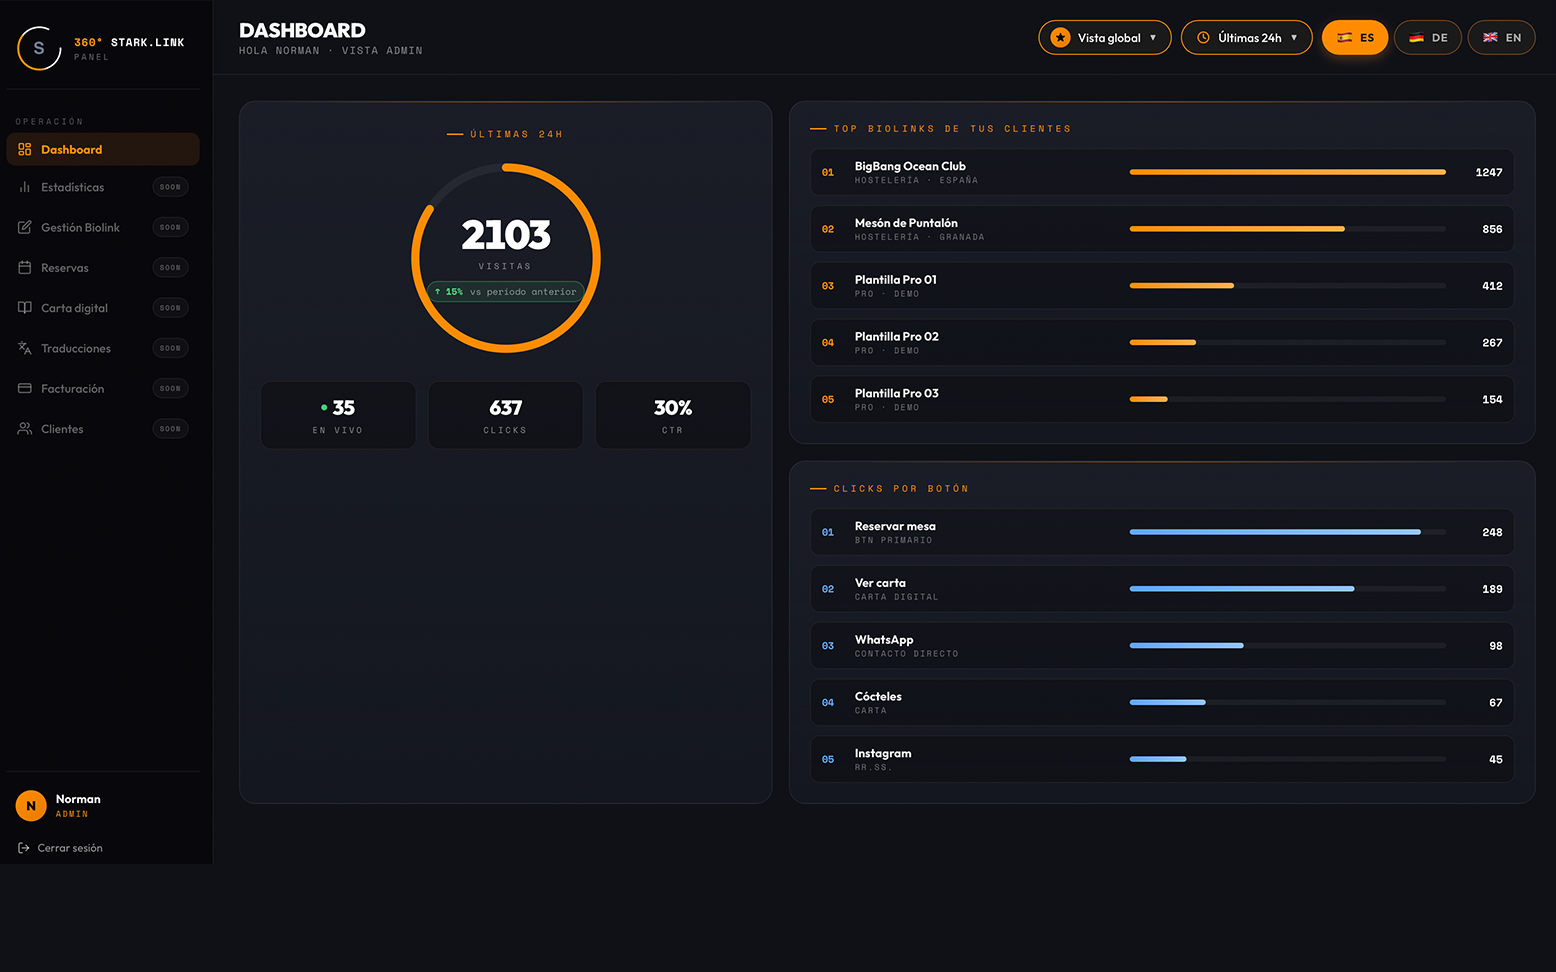Select the Plantilla Pro 01 row name
The height and width of the screenshot is (972, 1556).
tap(896, 280)
